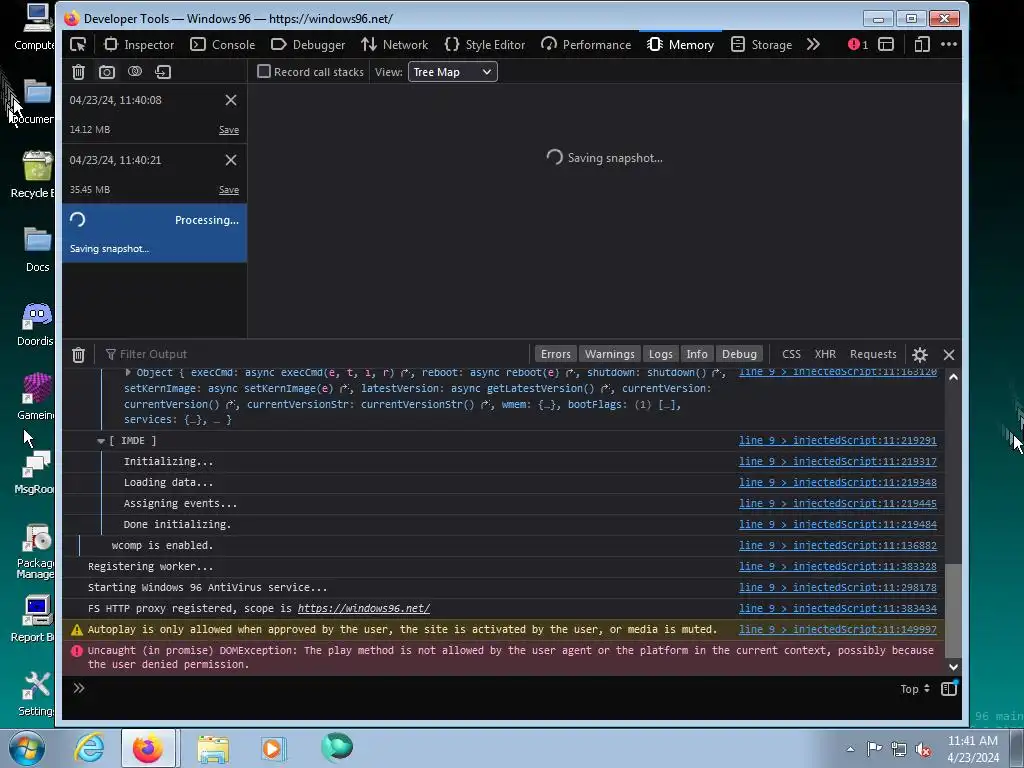
Task: Activate the element picker tool
Action: [78, 44]
